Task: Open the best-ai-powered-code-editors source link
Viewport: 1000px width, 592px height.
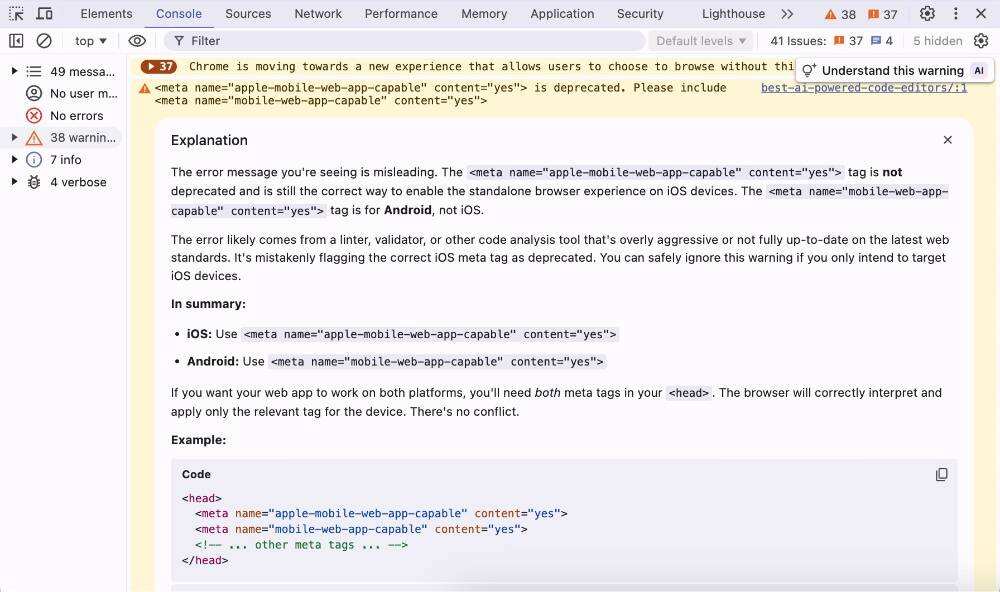Action: point(863,88)
